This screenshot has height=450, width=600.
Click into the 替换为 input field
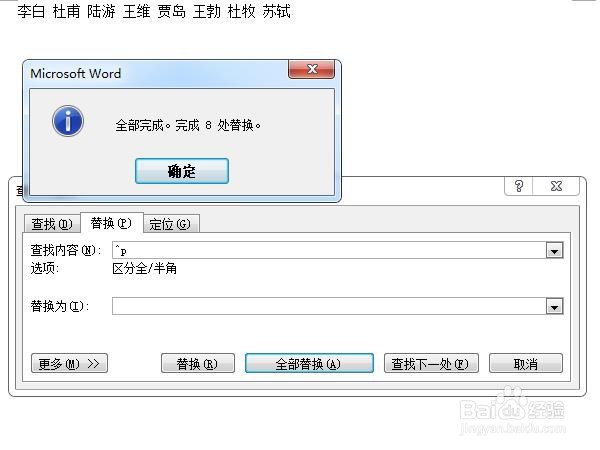pos(329,306)
